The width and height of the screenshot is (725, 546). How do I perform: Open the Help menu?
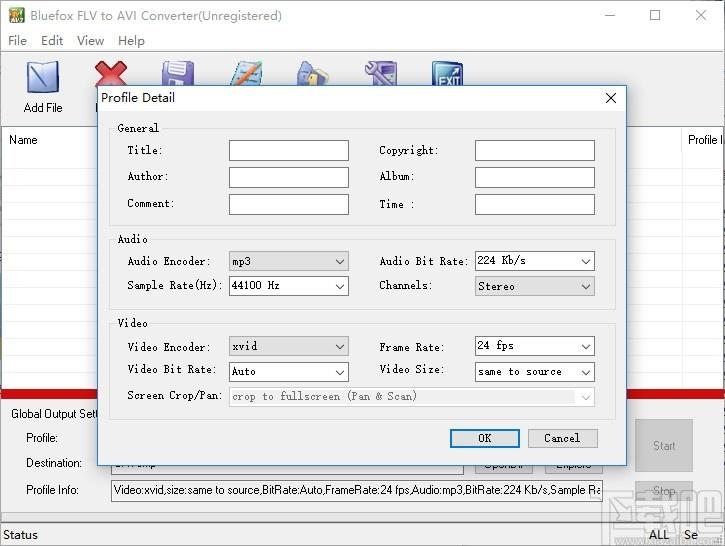[131, 41]
